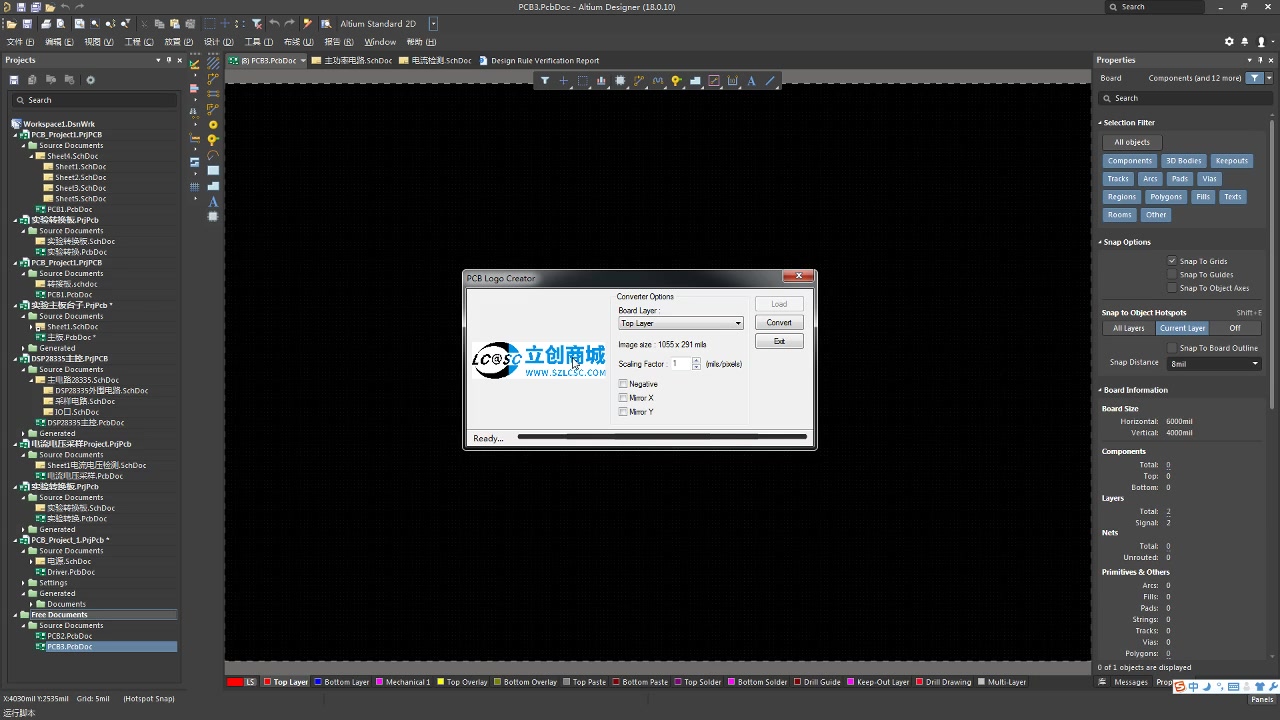Click the notifications bell icon at top right
This screenshot has width=1280, height=720.
click(1245, 42)
